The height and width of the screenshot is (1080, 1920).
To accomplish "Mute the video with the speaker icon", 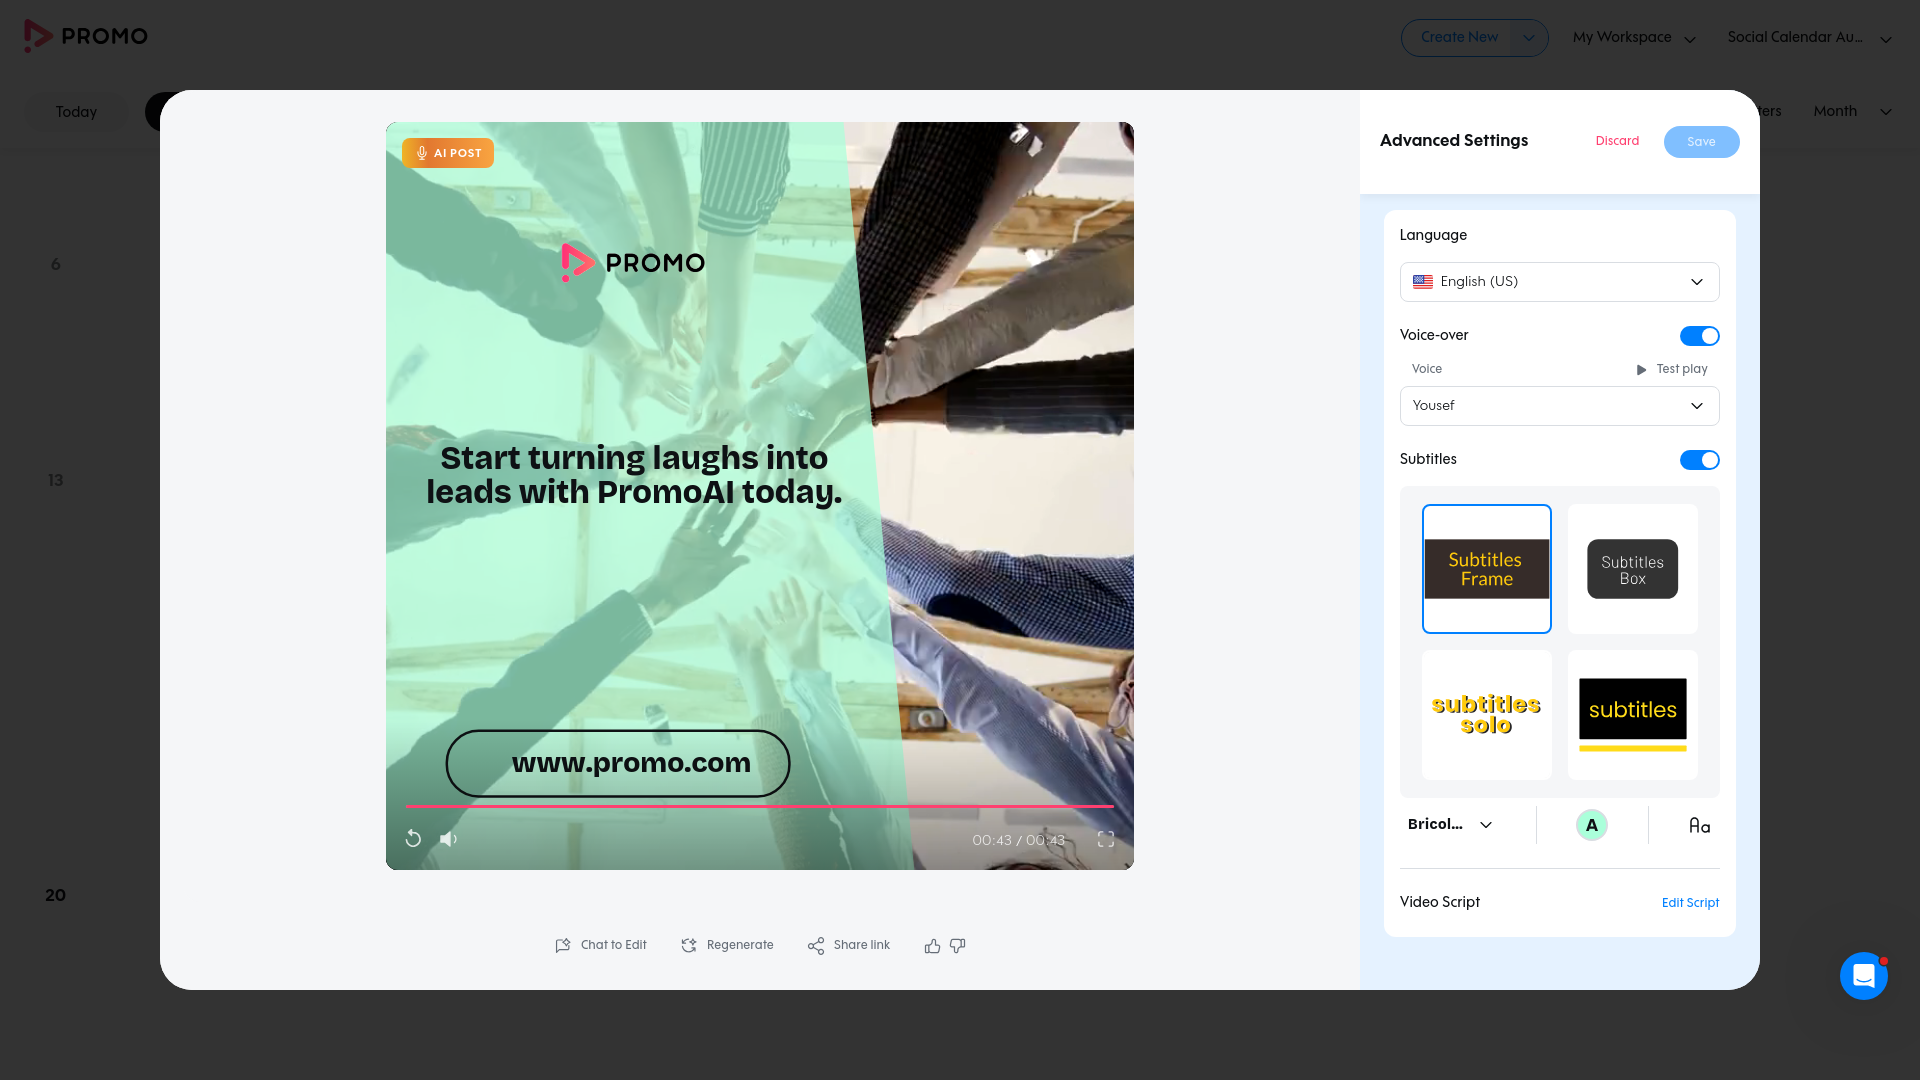I will click(x=448, y=839).
